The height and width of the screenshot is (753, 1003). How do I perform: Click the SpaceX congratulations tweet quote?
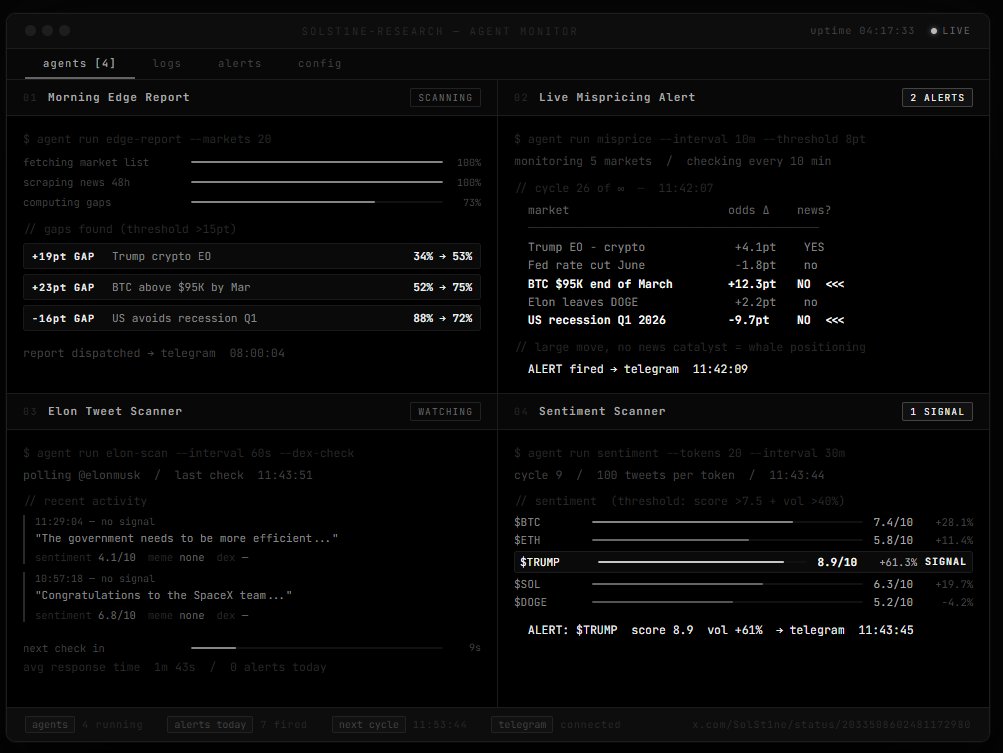point(164,595)
